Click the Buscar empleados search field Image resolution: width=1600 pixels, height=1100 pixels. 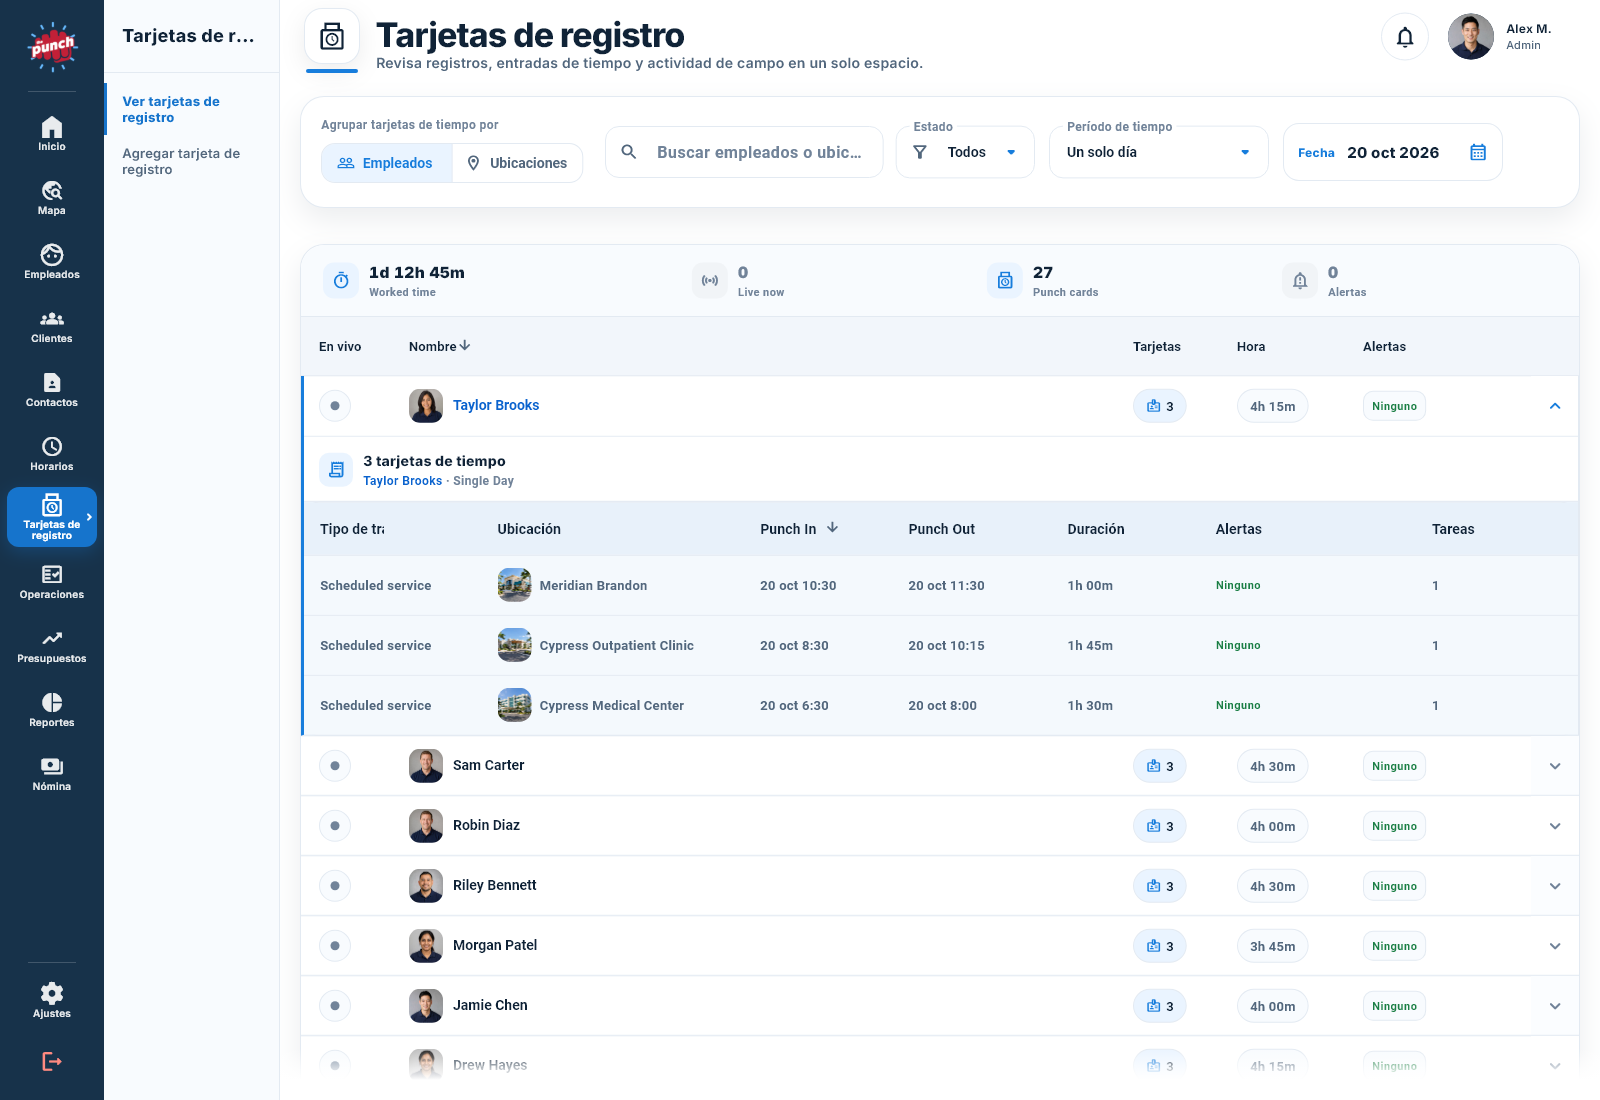tap(744, 152)
